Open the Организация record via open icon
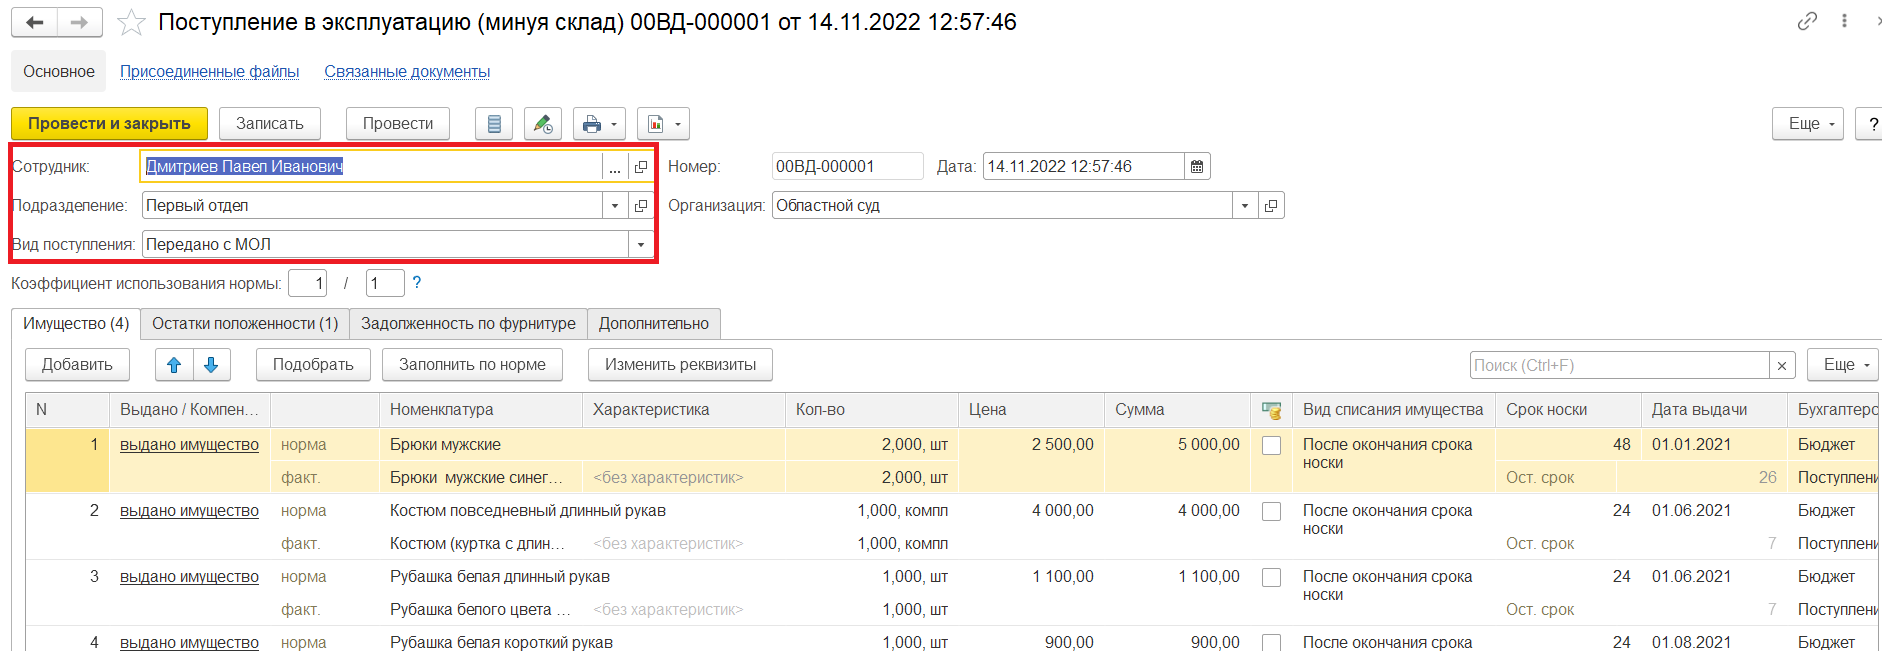The image size is (1882, 651). point(1271,206)
